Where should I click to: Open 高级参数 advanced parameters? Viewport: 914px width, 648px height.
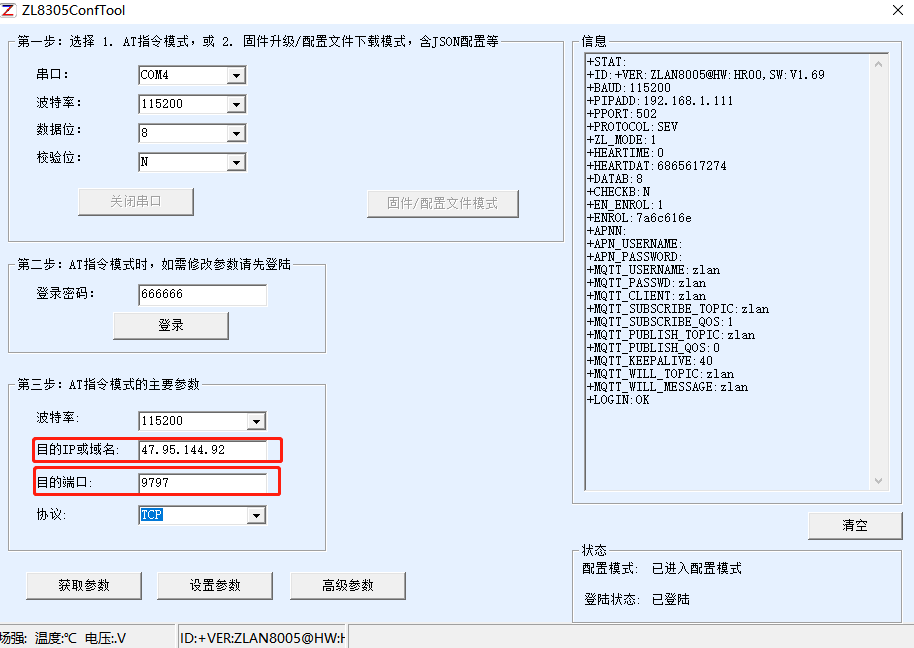coord(347,585)
